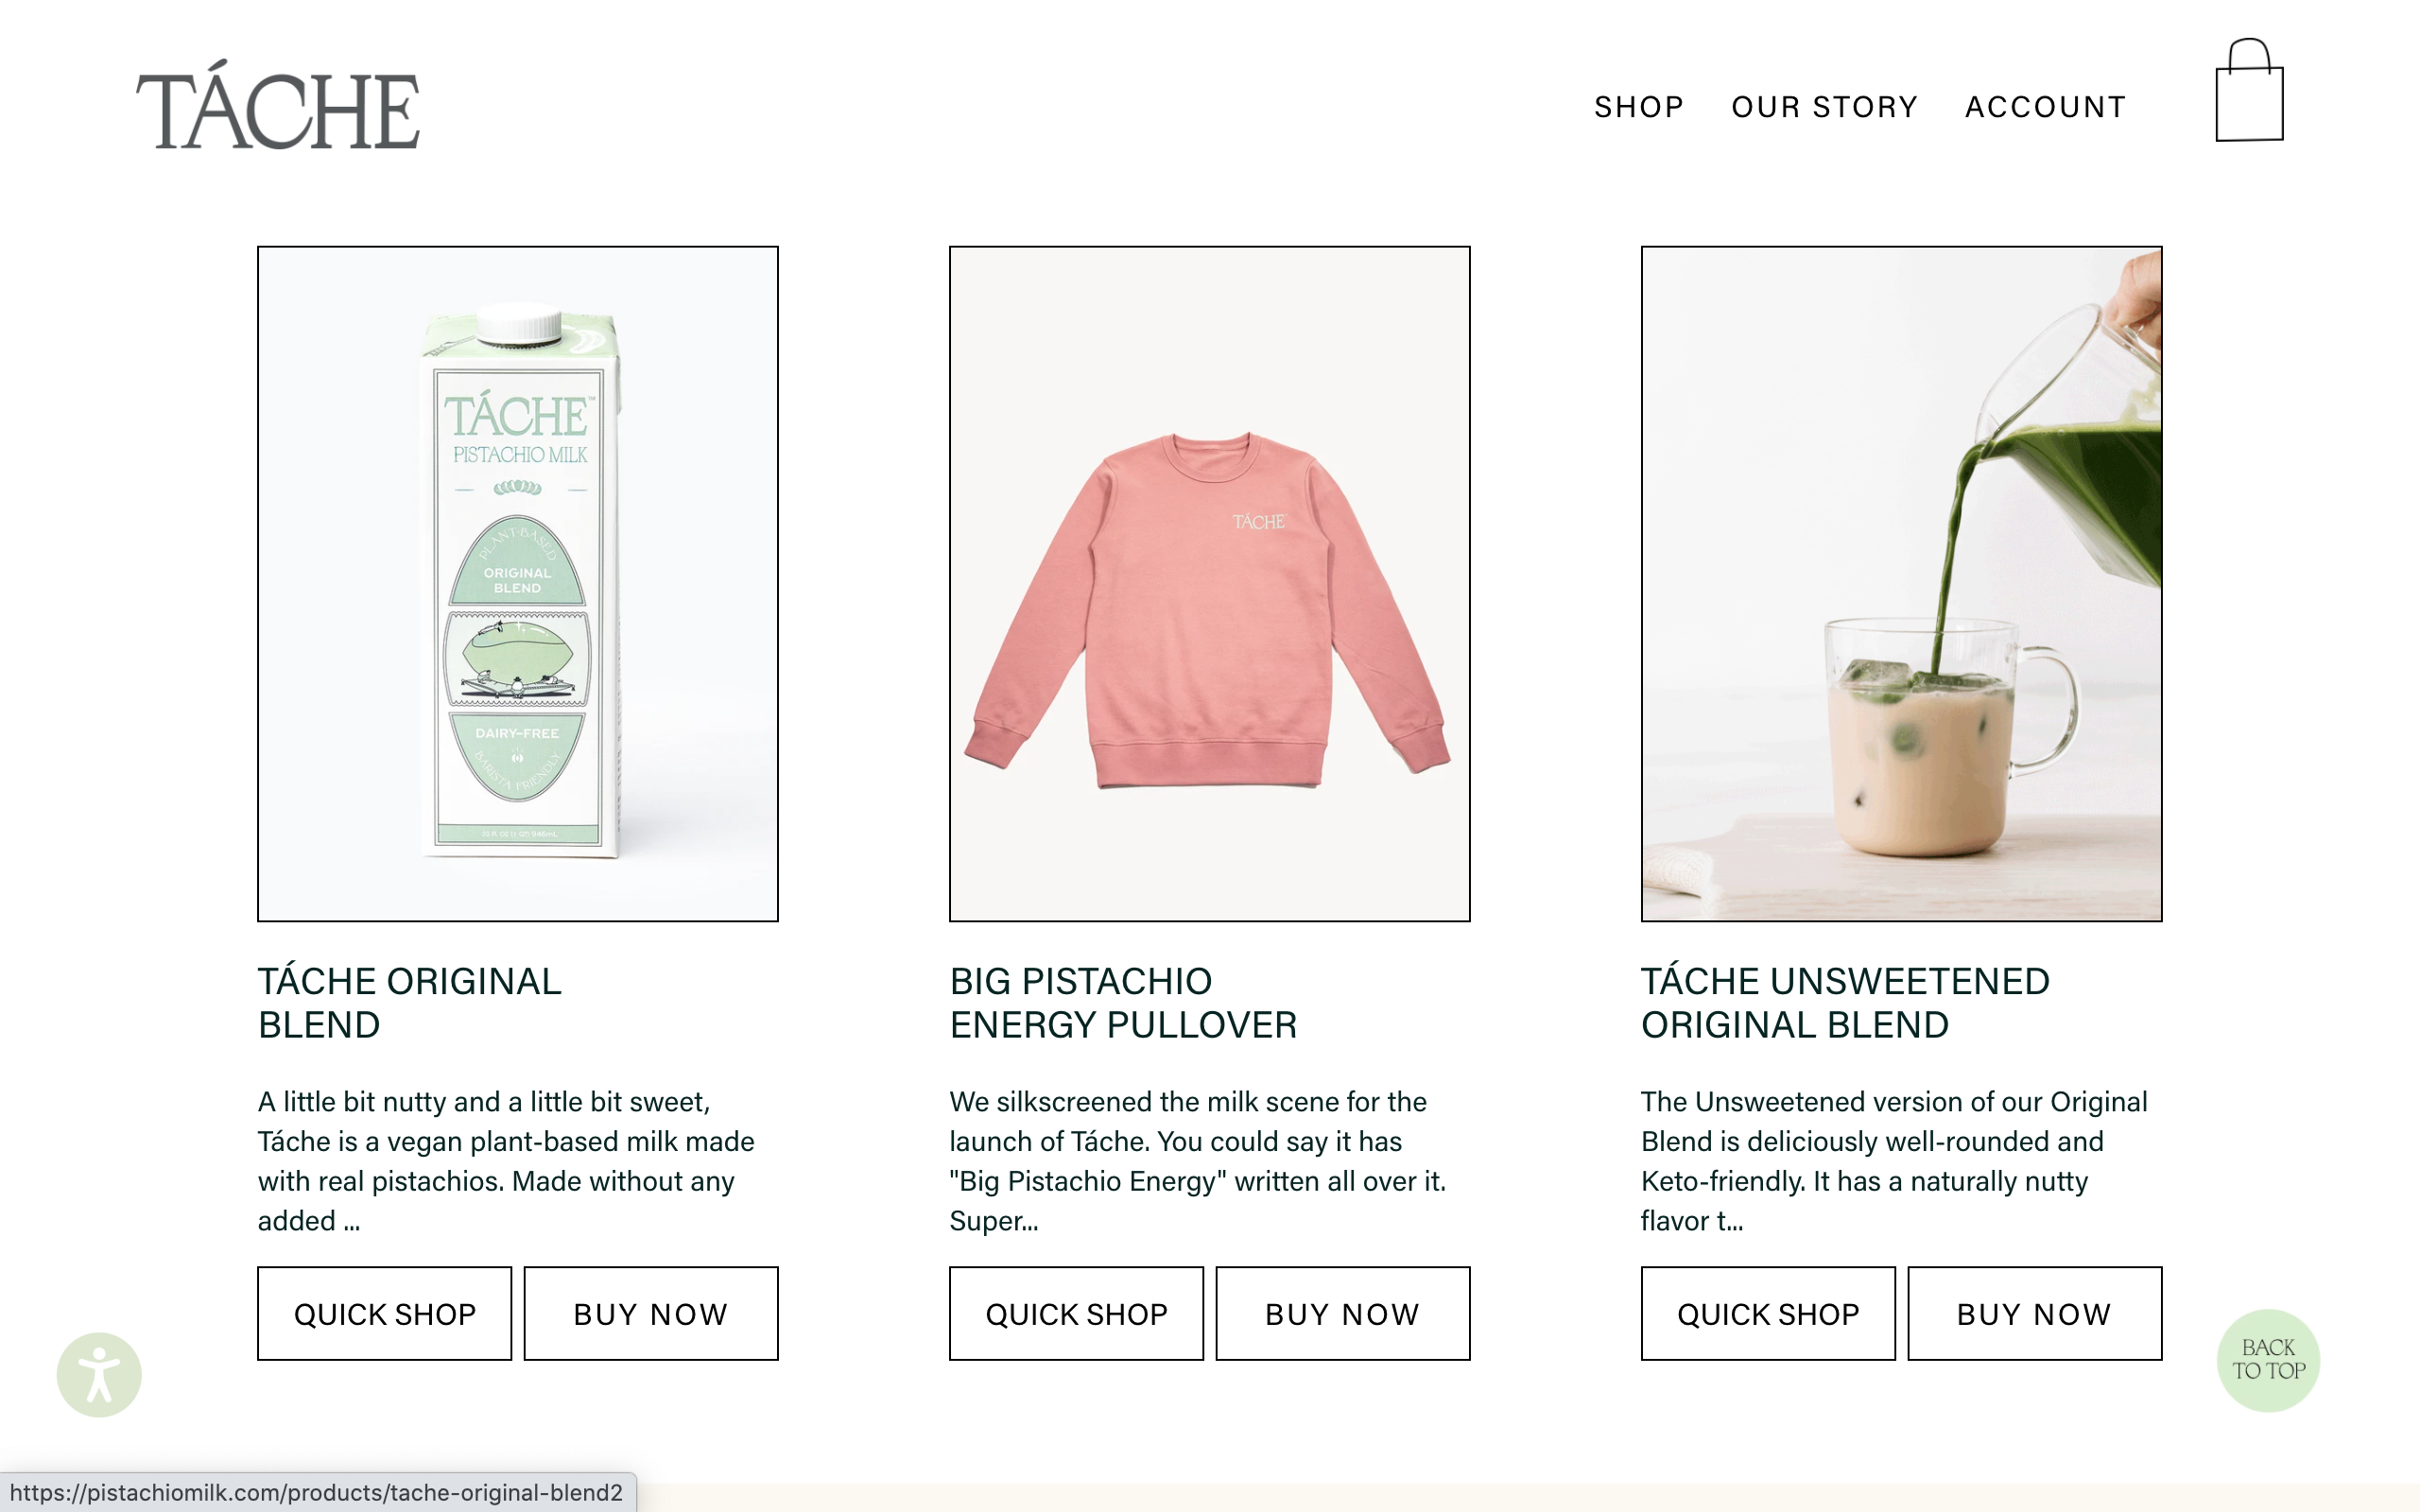Quick Shop the Unsweetened Original Blend
This screenshot has width=2420, height=1512.
click(x=1768, y=1313)
